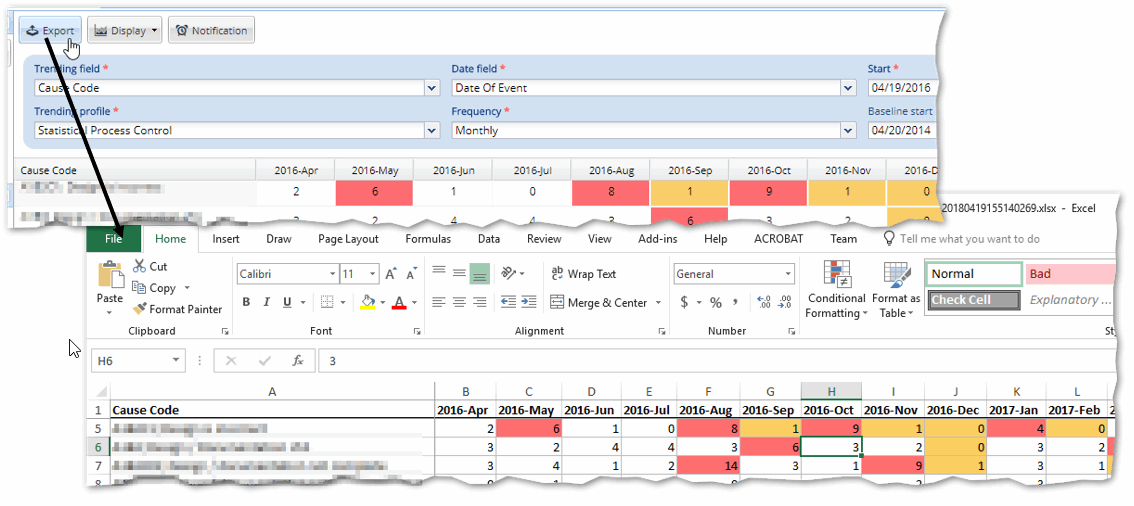Toggle middle-align highlighted alignment button
The width and height of the screenshot is (1134, 506).
click(x=479, y=274)
